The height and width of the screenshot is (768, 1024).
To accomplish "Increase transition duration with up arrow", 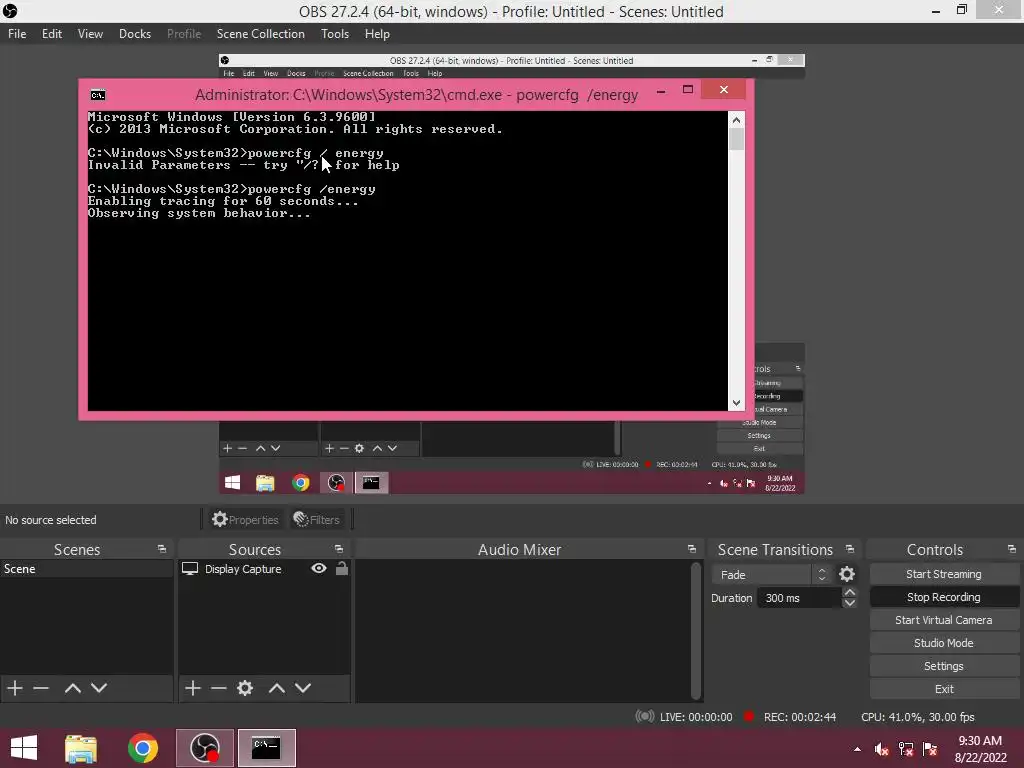I will tap(850, 592).
